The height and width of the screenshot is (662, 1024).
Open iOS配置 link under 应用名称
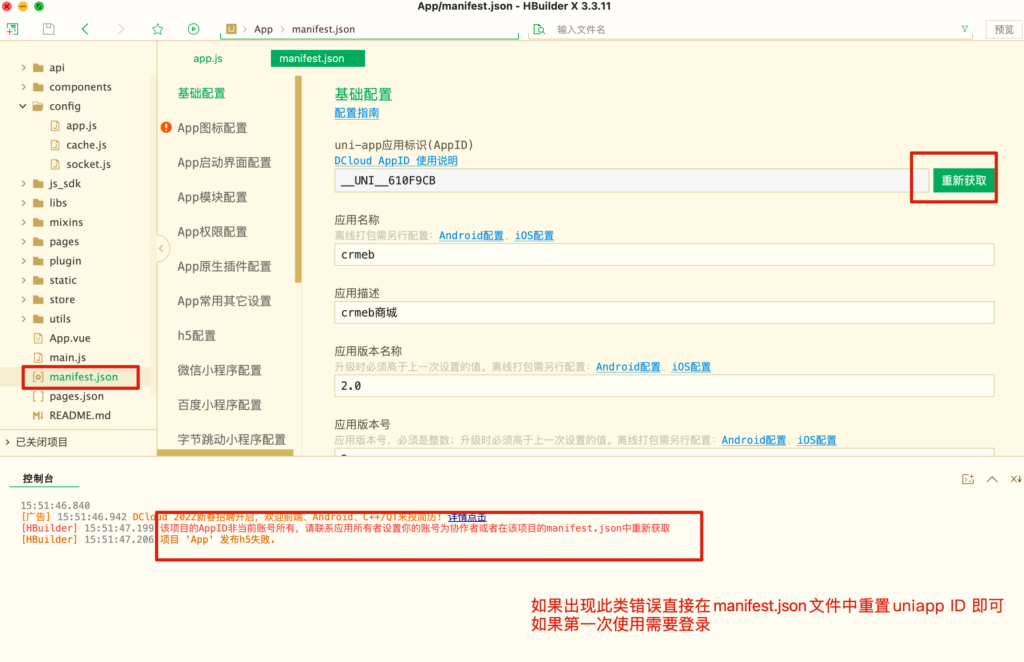point(534,236)
